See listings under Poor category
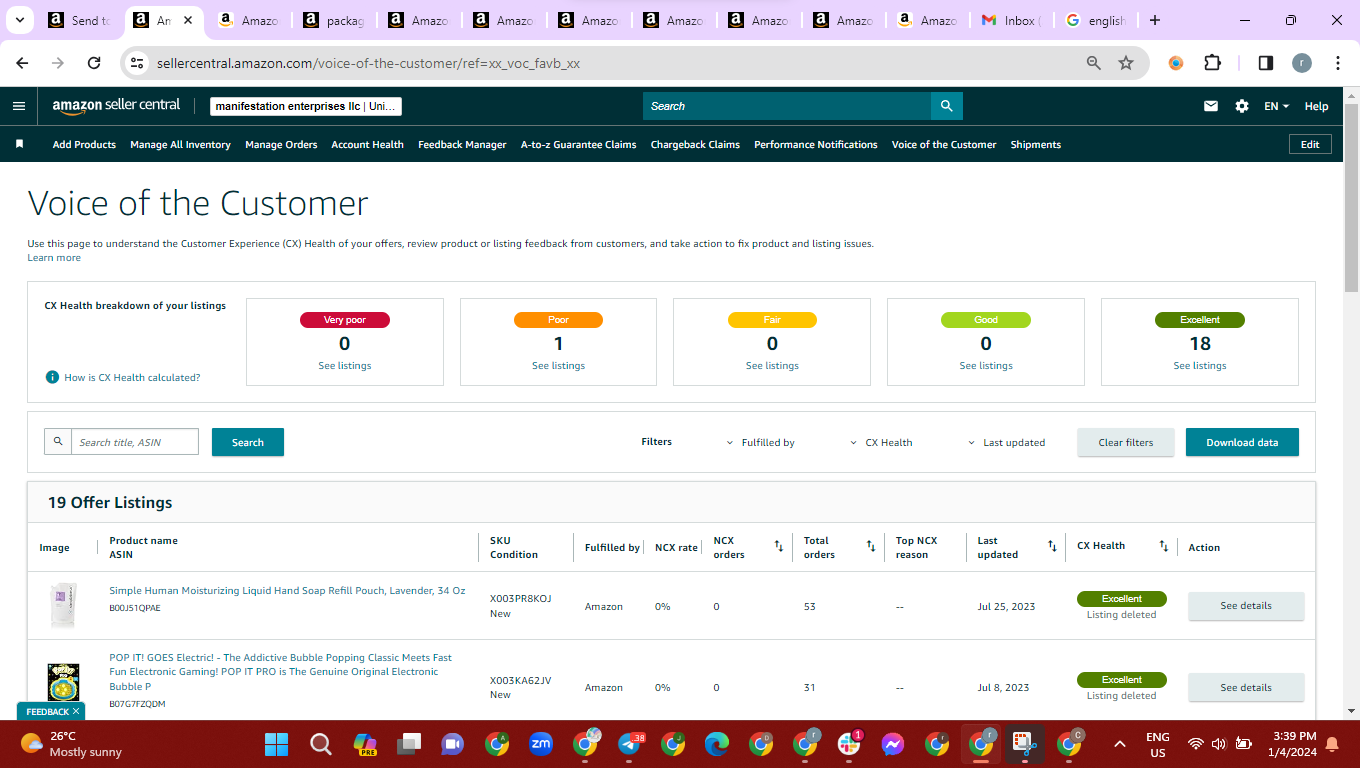Screen dimensions: 1360x768 [x=558, y=366]
